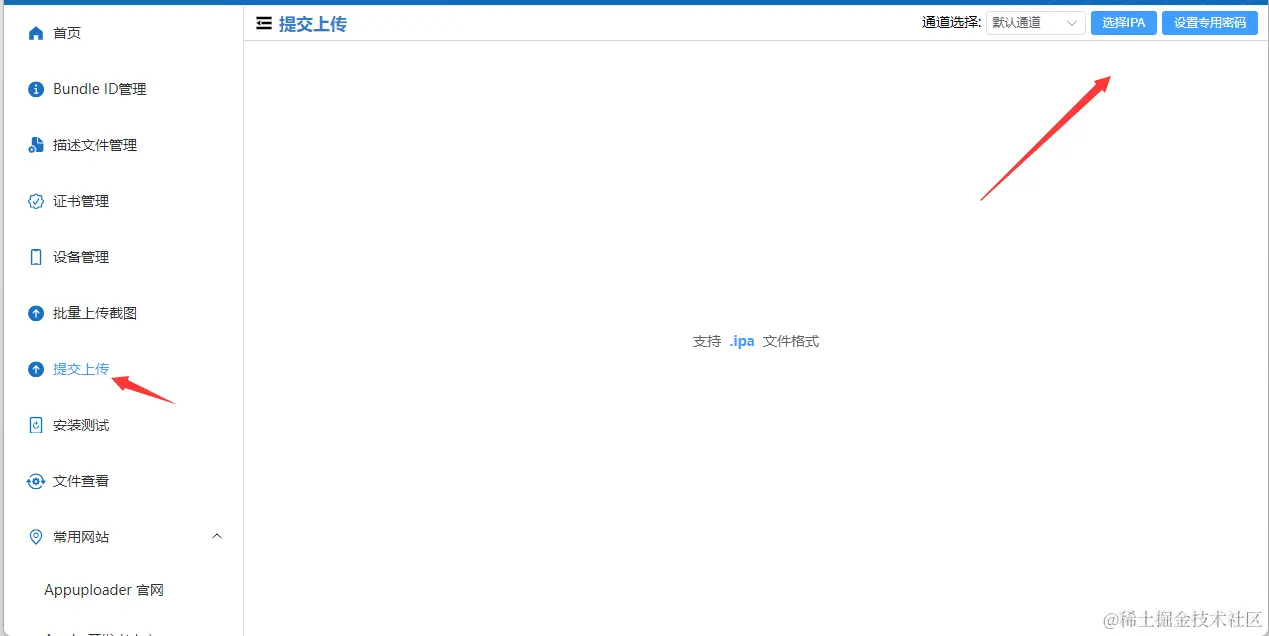
Task: Click the upload arrow icon beside 批量上传截图
Action: pyautogui.click(x=36, y=313)
